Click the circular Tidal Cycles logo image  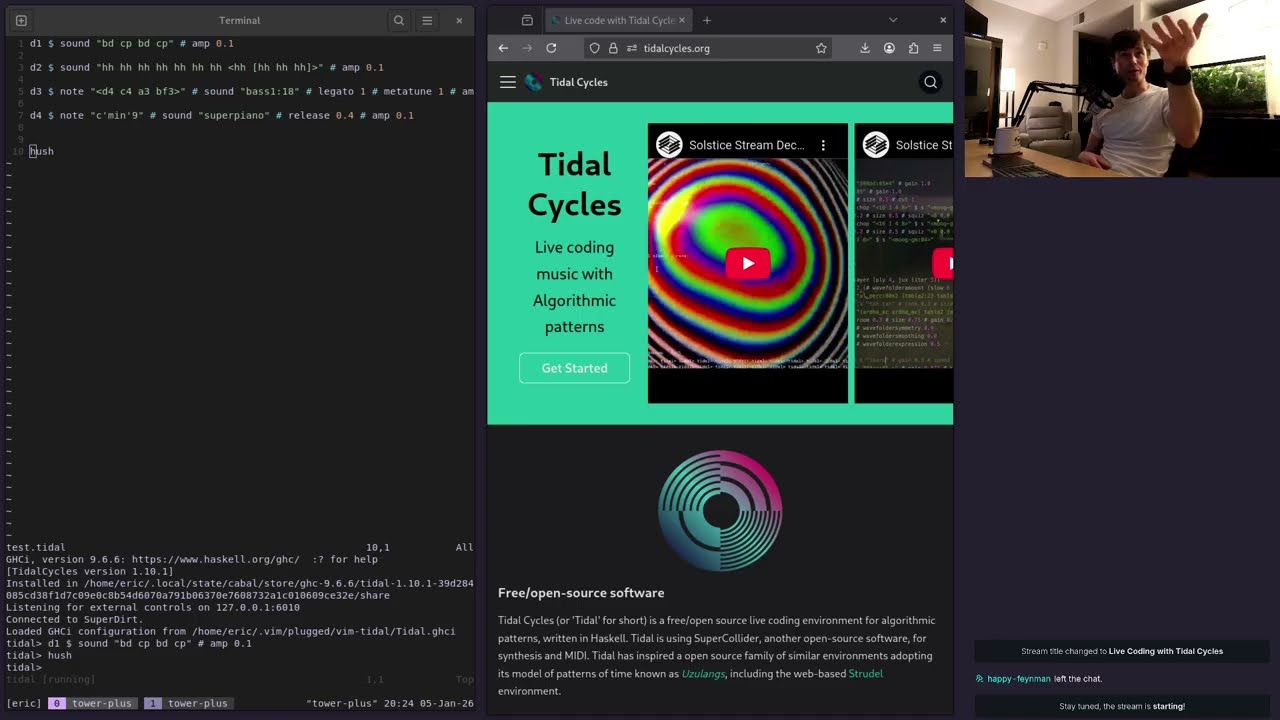coord(720,511)
